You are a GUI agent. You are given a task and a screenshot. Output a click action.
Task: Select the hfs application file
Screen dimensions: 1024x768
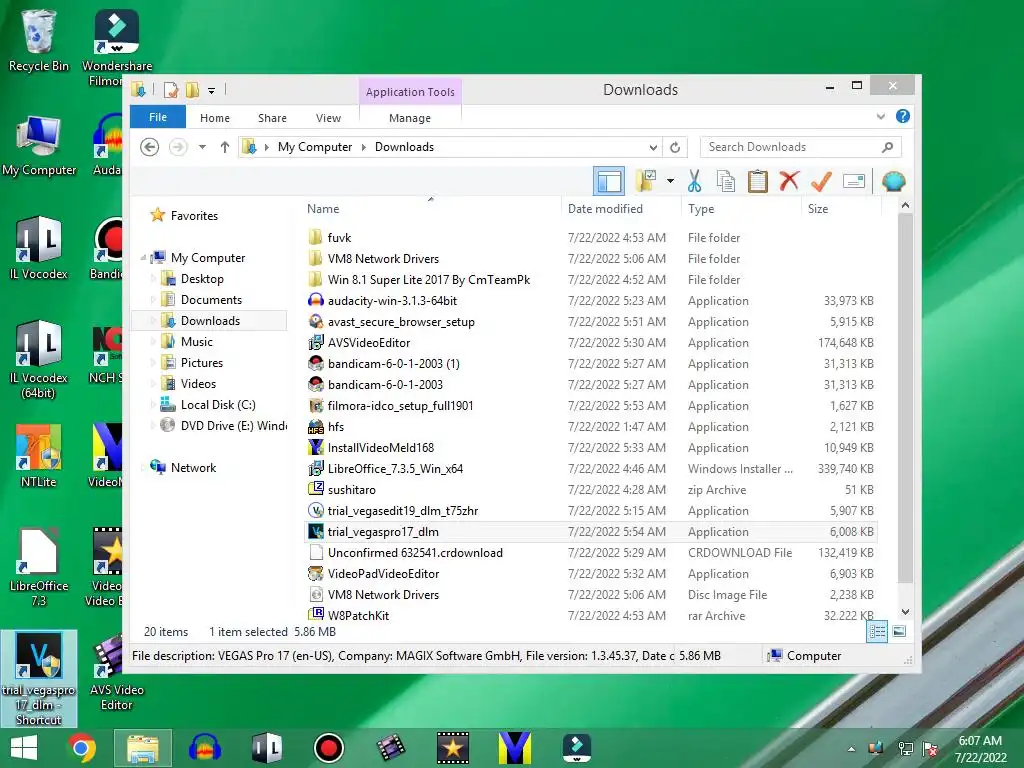(336, 426)
